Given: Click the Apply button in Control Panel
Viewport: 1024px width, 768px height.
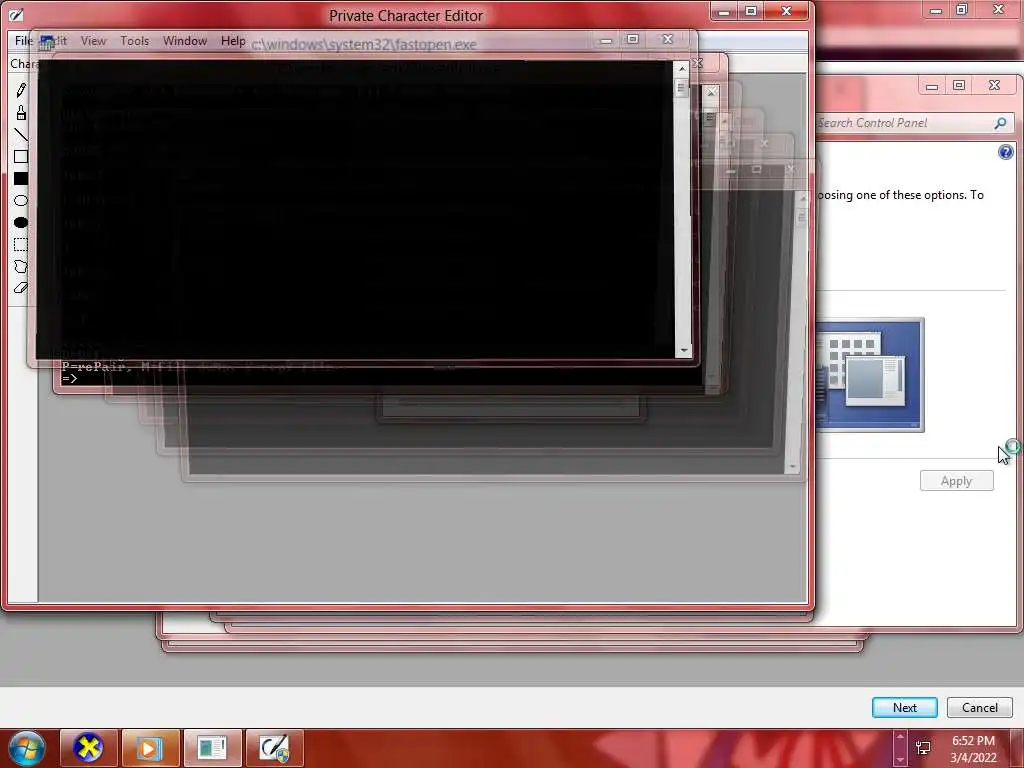Looking at the screenshot, I should pyautogui.click(x=957, y=481).
